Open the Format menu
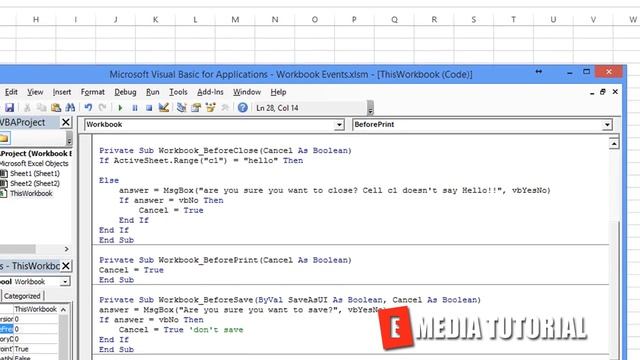 click(93, 92)
